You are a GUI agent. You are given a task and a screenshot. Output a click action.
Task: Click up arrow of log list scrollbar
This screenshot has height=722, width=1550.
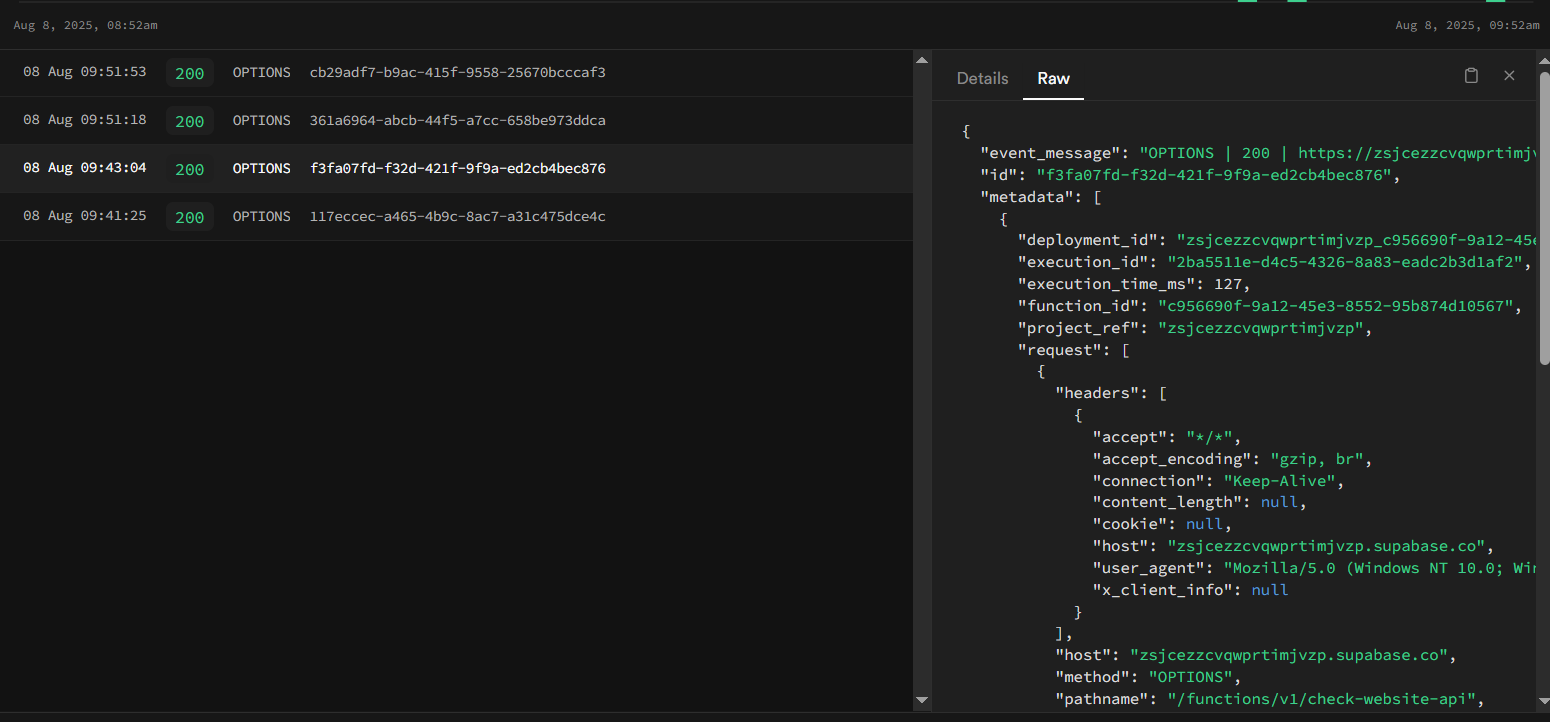click(x=922, y=60)
